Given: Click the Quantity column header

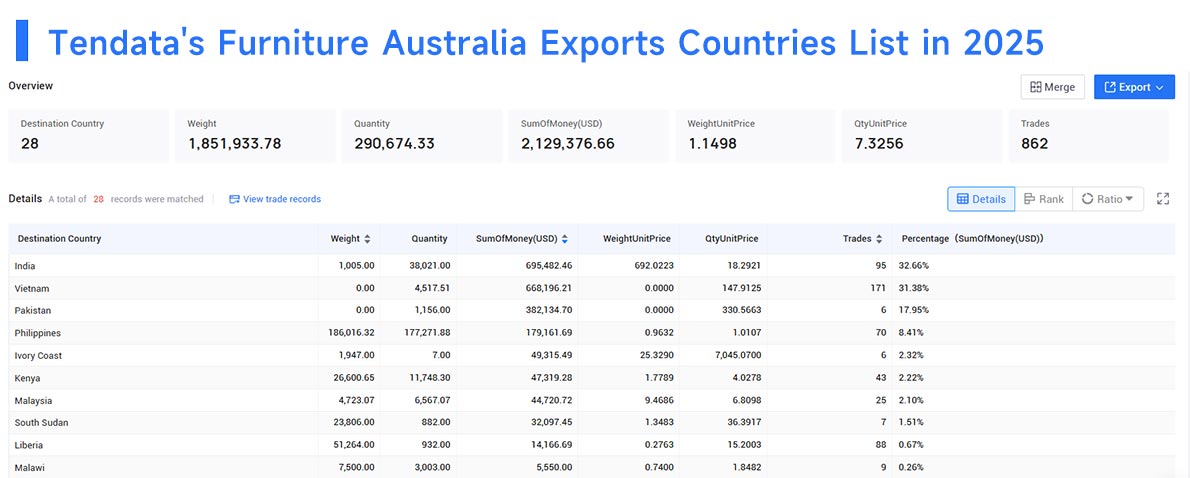Looking at the screenshot, I should pos(430,239).
